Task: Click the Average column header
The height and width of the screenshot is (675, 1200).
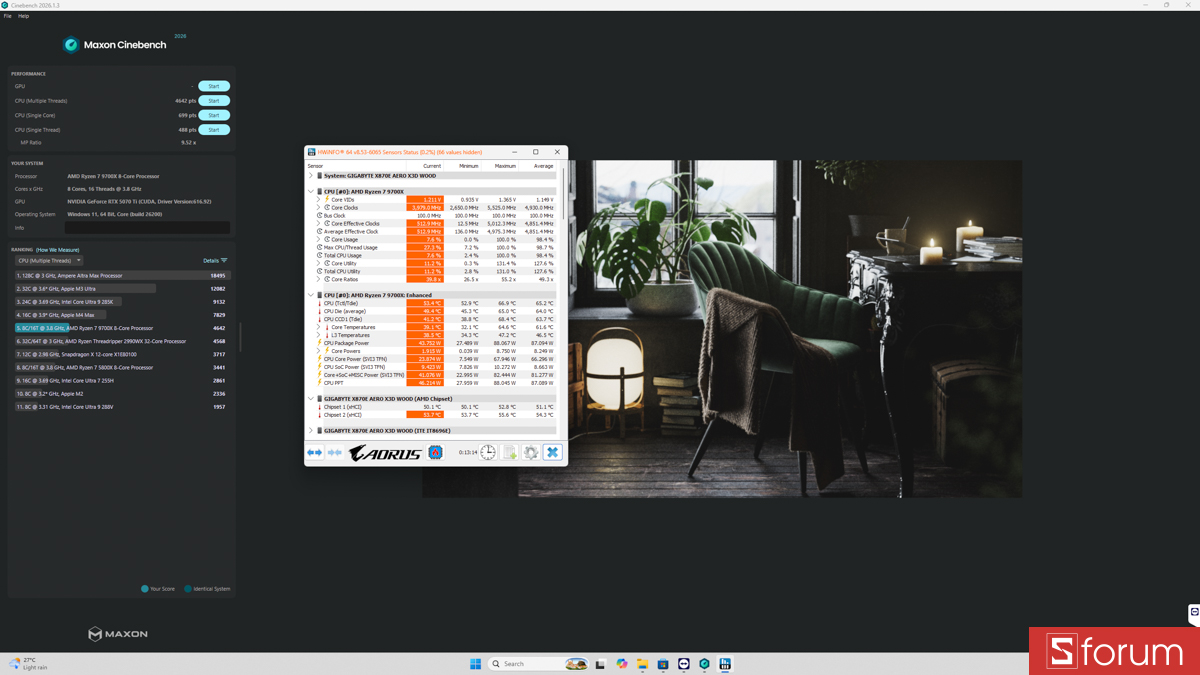Action: [537, 166]
